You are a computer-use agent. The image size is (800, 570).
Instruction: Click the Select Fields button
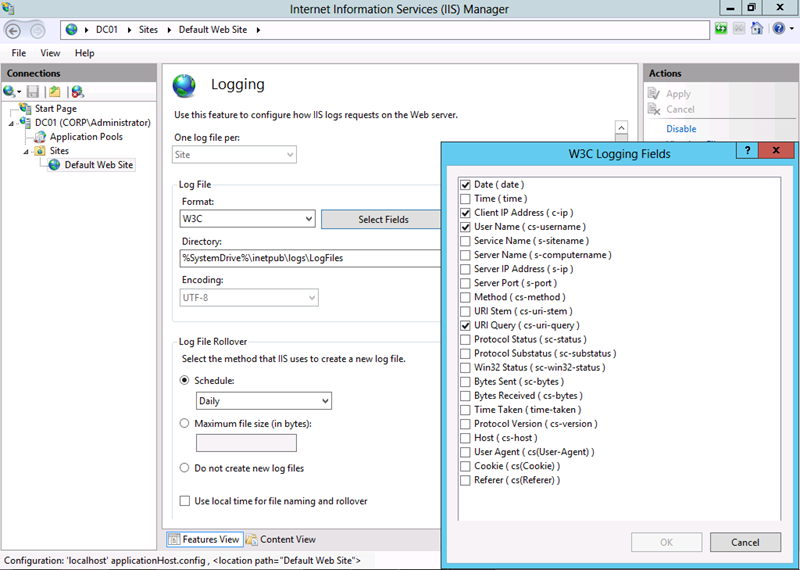[383, 219]
